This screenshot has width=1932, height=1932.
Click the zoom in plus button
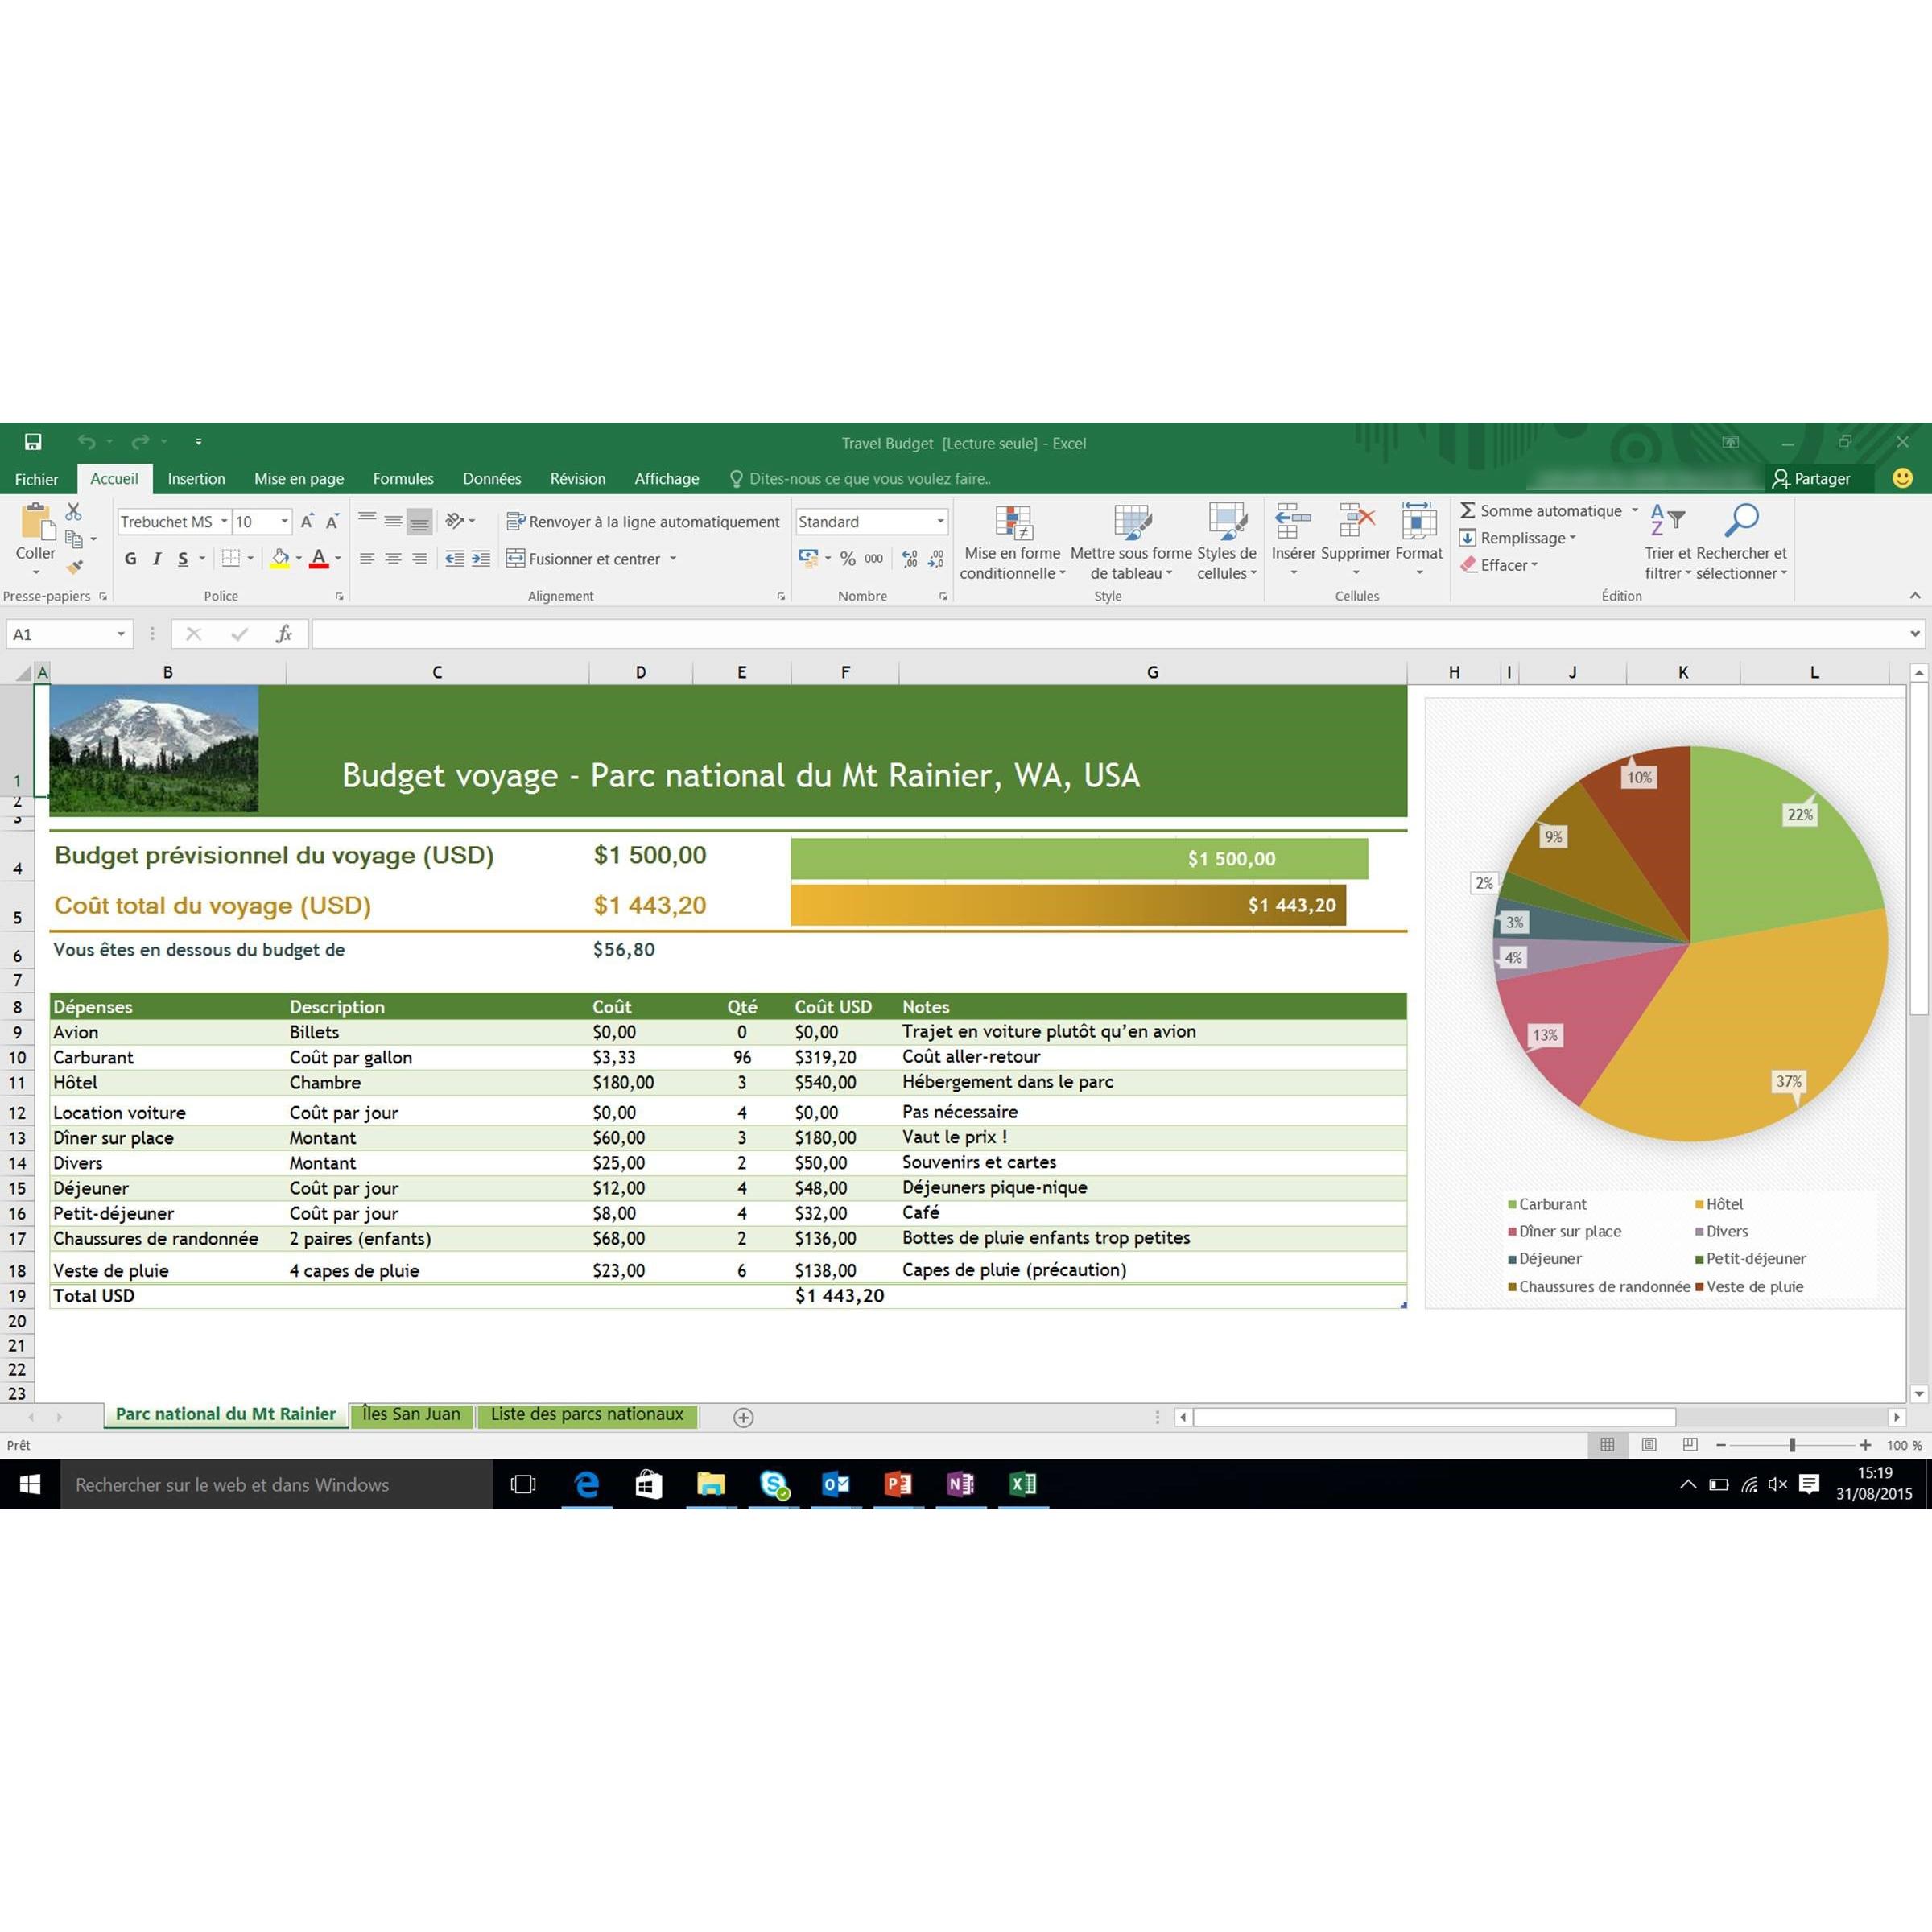point(1865,1445)
